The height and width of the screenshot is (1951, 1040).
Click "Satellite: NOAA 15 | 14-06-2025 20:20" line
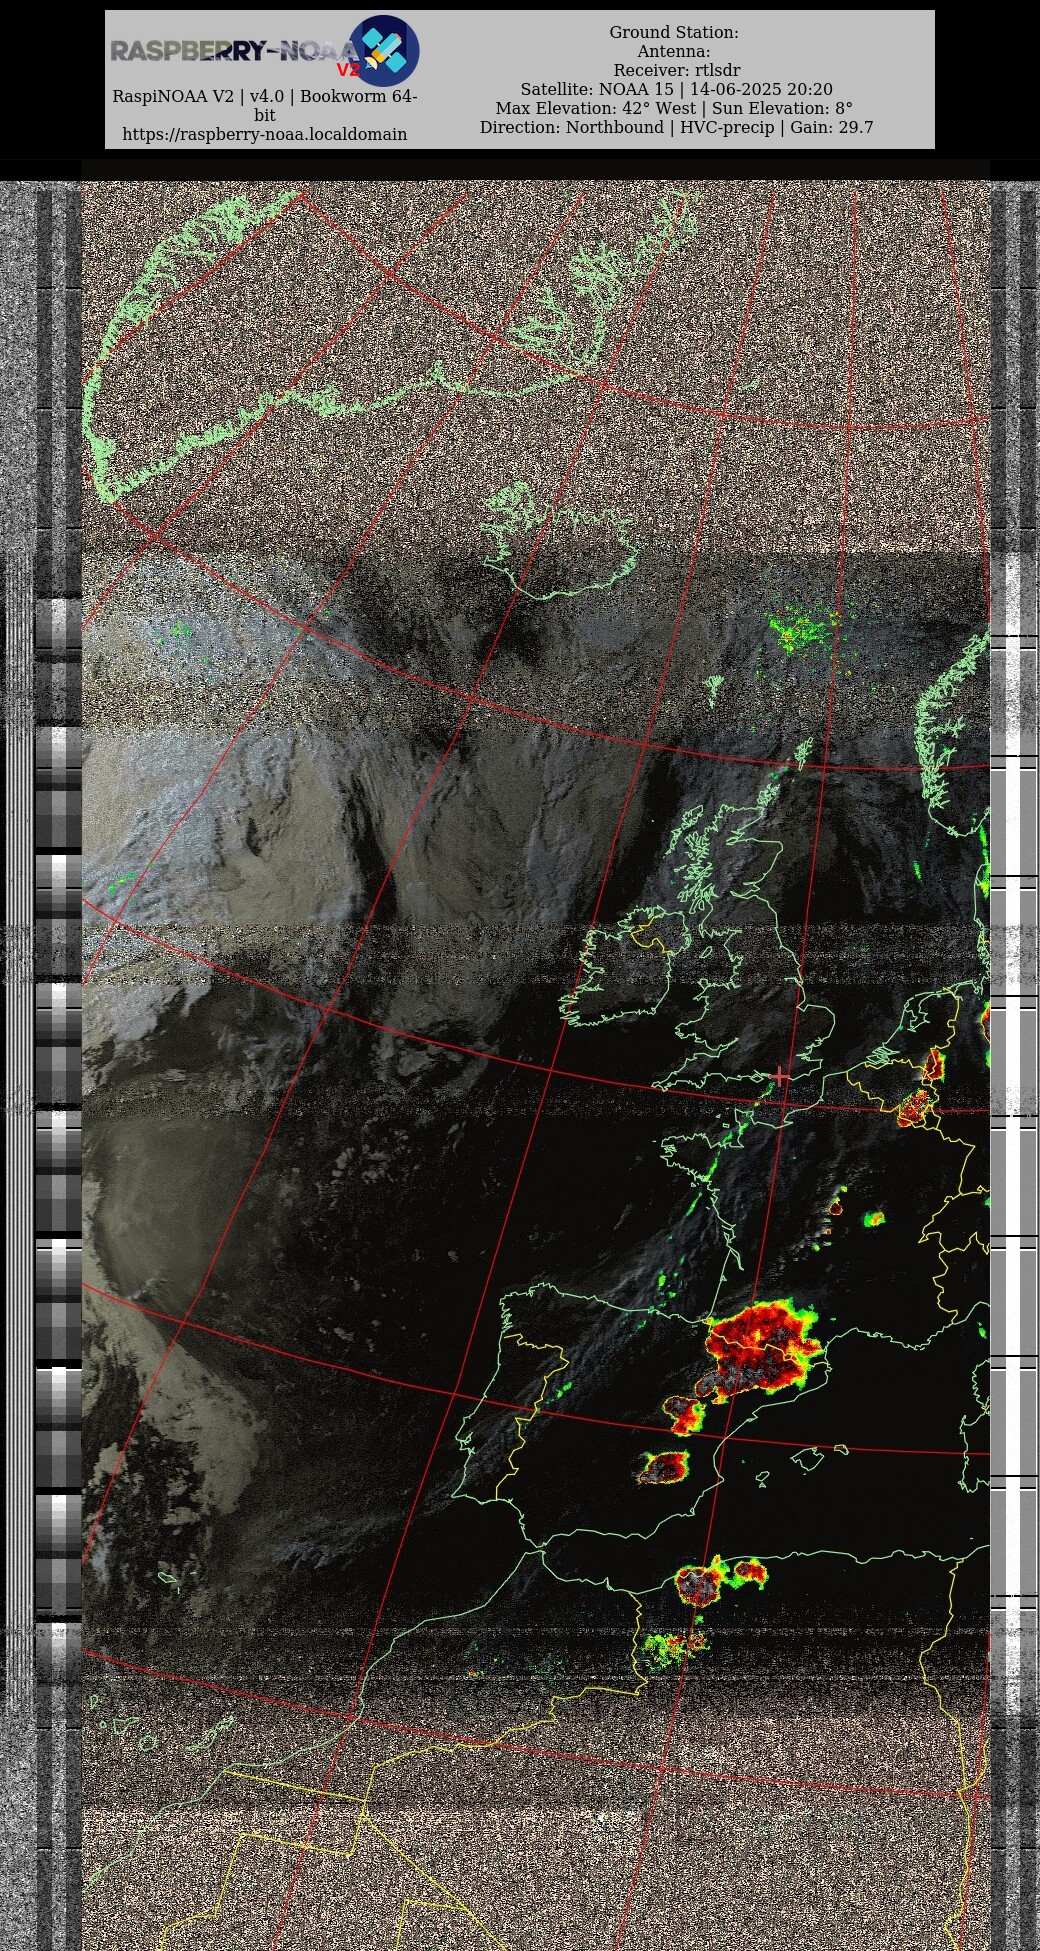(676, 89)
